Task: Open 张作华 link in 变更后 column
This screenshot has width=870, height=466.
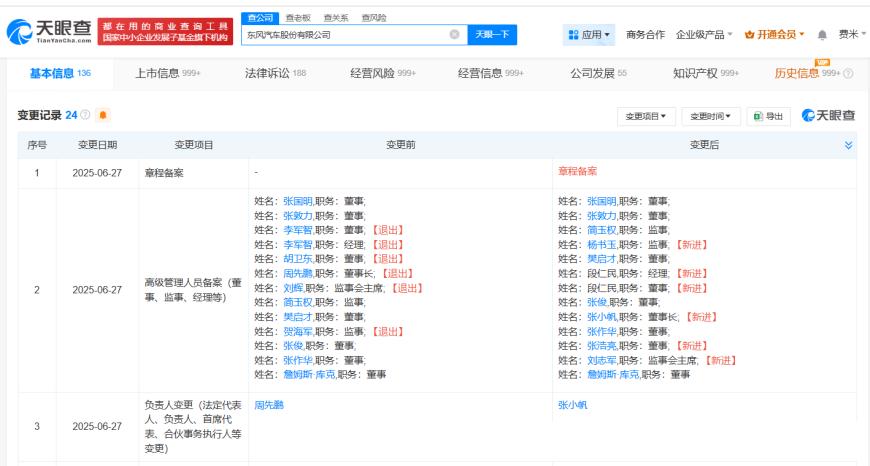Action: point(601,332)
